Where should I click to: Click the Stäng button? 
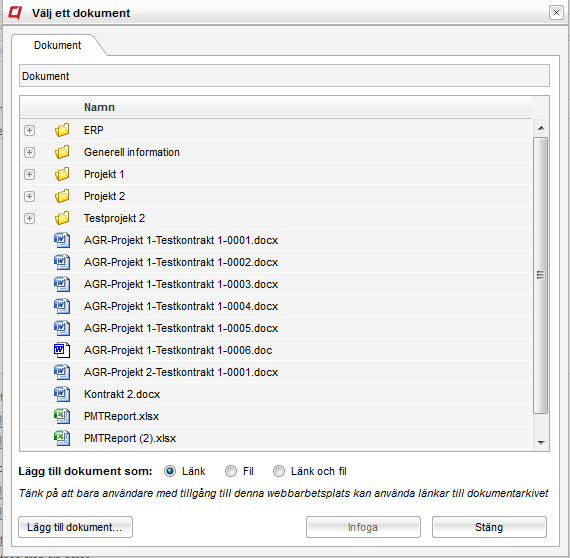489,527
